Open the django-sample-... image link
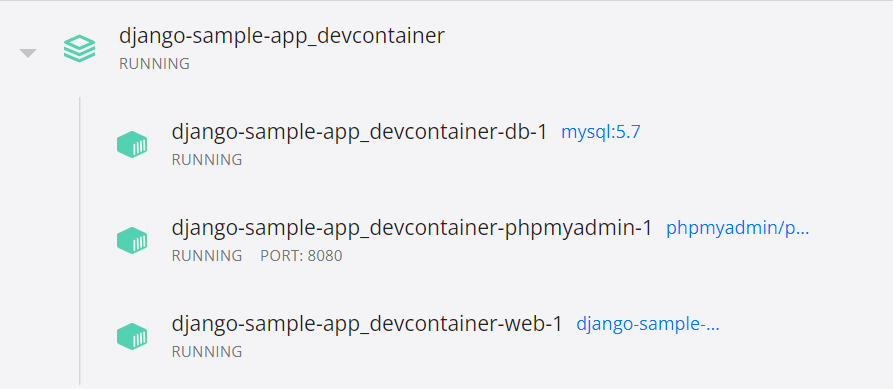The height and width of the screenshot is (389, 893). pos(648,324)
